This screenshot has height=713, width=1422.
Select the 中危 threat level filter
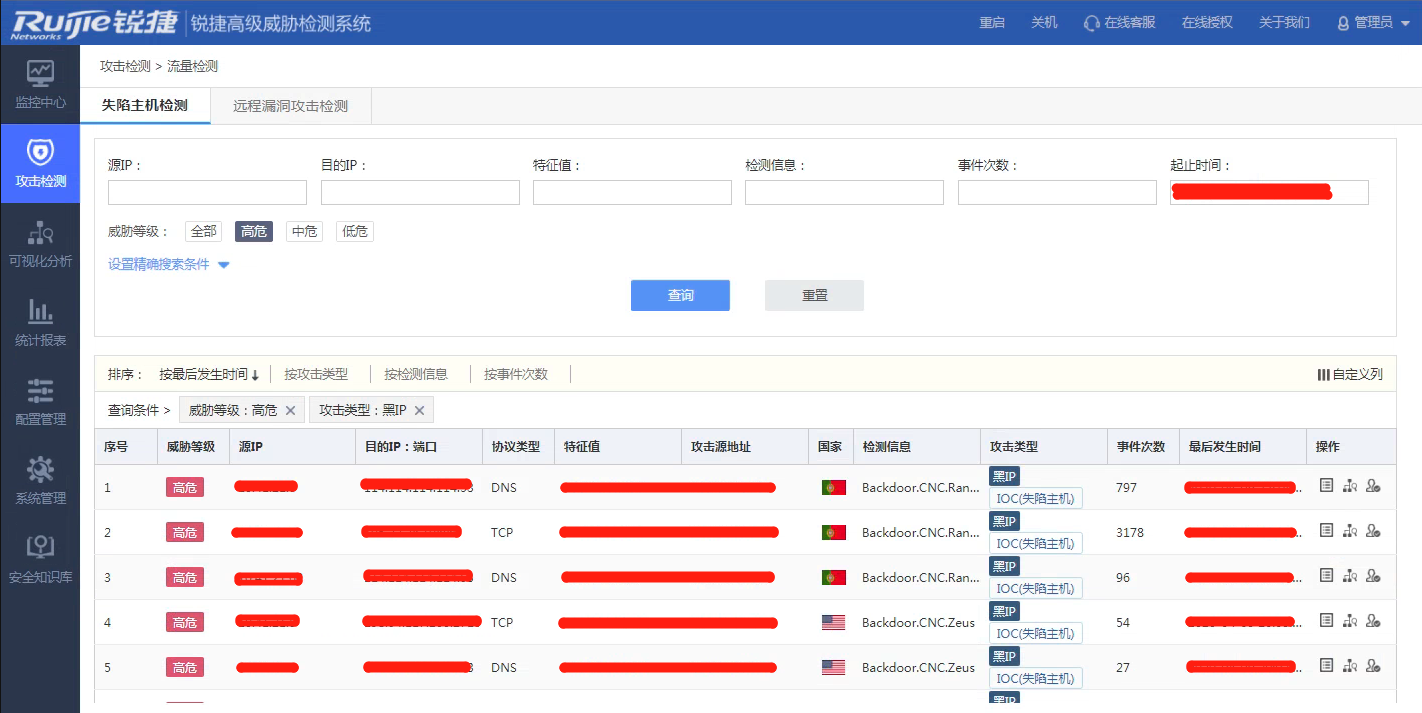304,232
